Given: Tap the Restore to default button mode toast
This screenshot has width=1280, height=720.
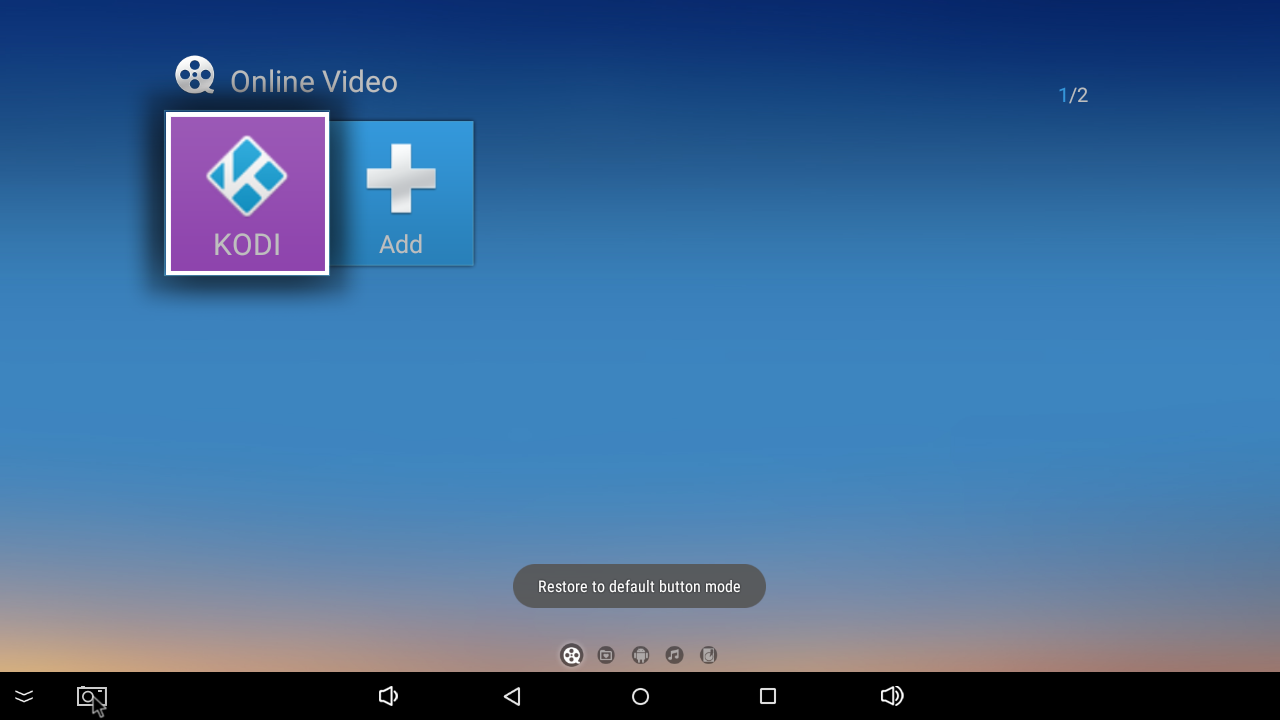Looking at the screenshot, I should click(639, 586).
